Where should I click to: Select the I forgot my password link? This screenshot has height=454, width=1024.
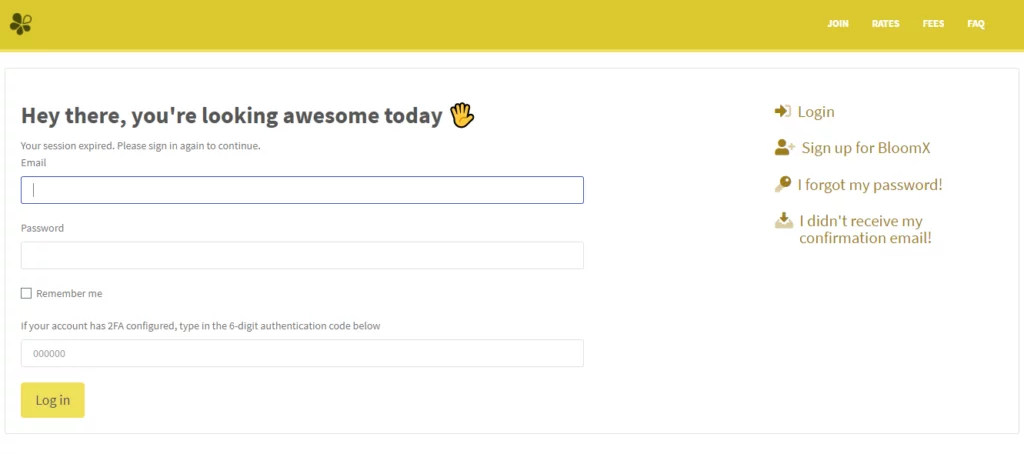(870, 185)
